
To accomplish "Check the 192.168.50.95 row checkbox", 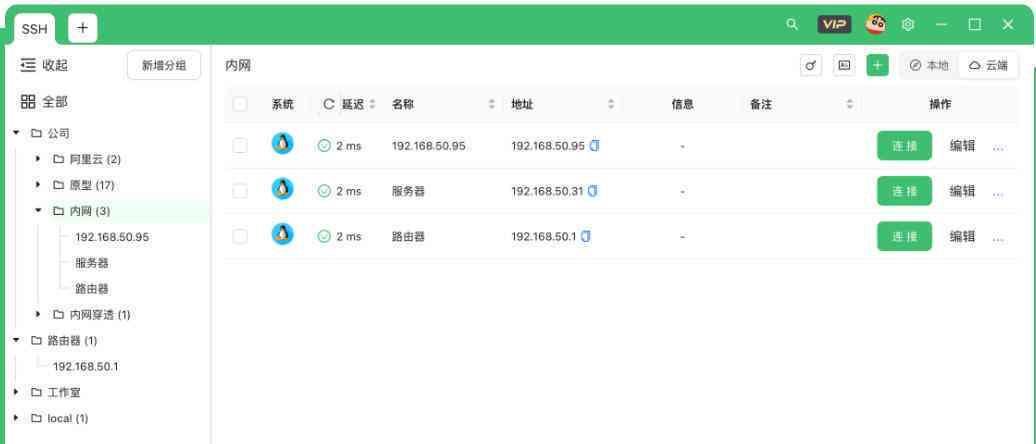I will click(x=240, y=146).
